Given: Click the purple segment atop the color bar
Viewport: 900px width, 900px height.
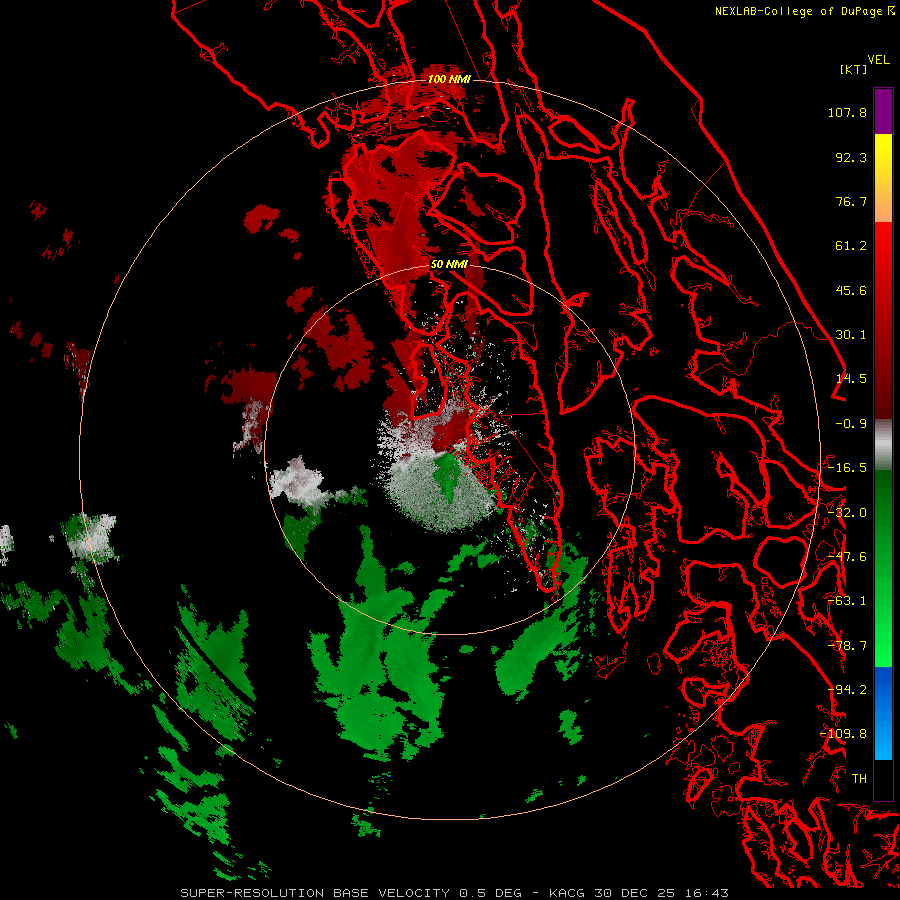Looking at the screenshot, I should [x=883, y=111].
